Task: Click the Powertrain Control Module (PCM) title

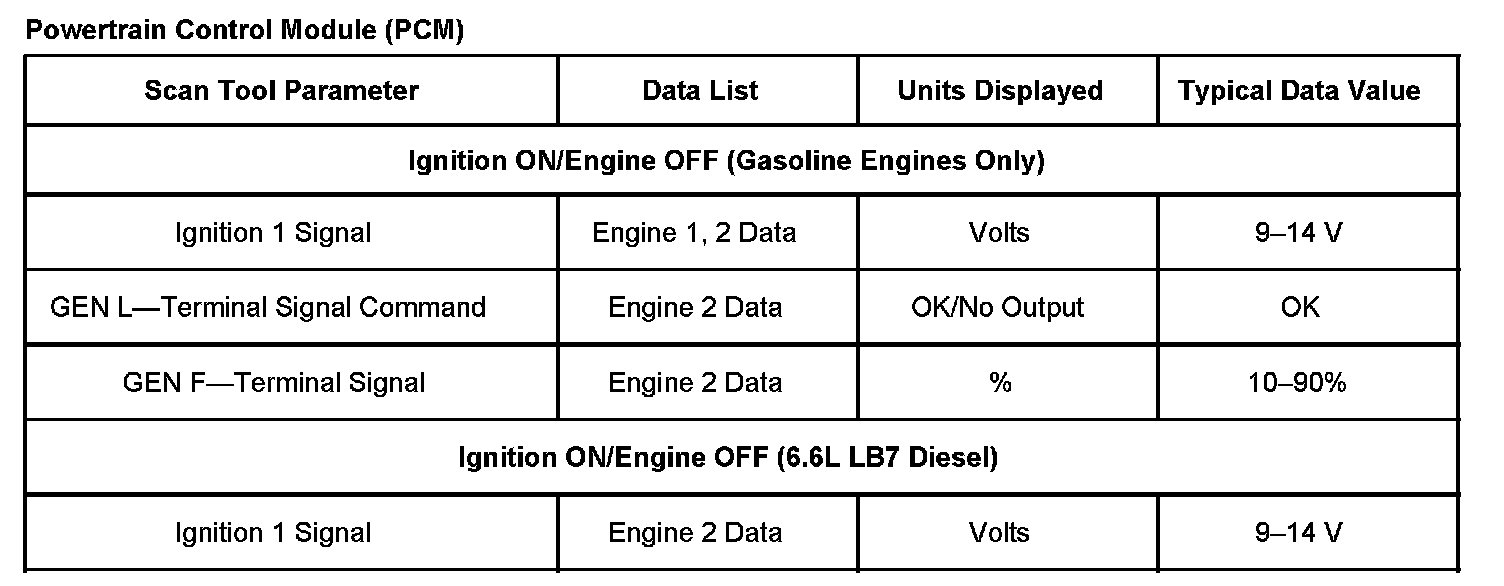Action: pyautogui.click(x=245, y=30)
